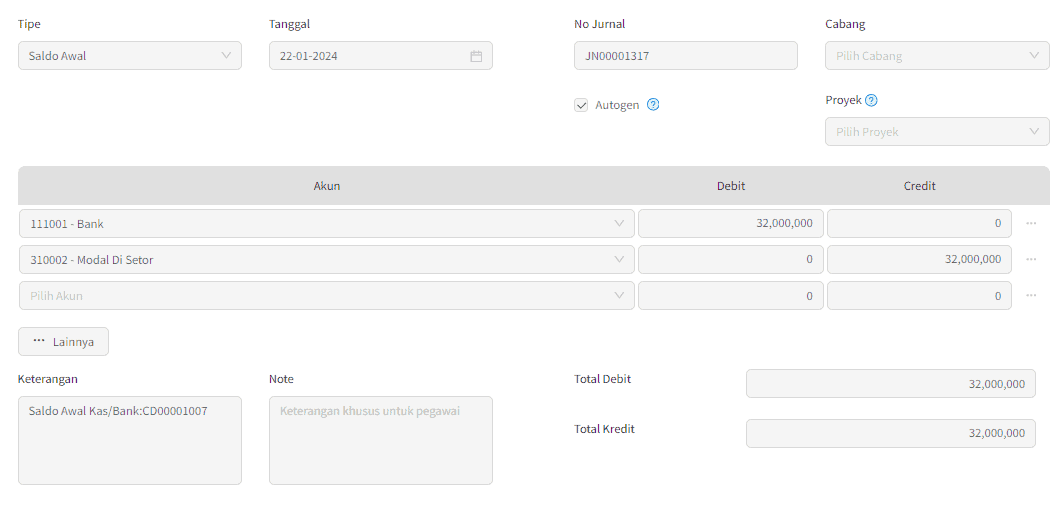Click the help icon beside Autogen
This screenshot has width=1064, height=511.
click(653, 105)
